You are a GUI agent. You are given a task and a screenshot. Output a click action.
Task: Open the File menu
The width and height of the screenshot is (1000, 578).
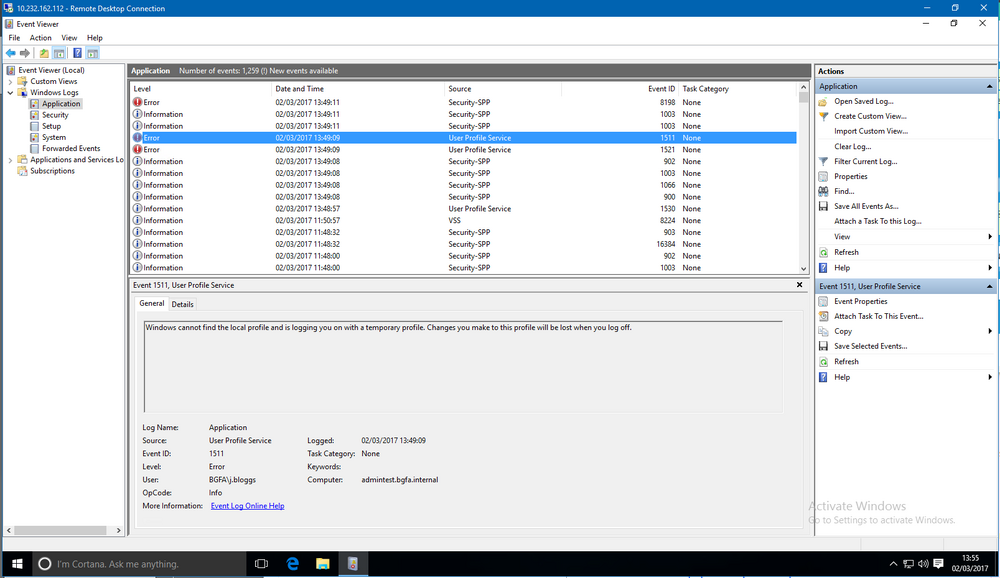coord(14,38)
